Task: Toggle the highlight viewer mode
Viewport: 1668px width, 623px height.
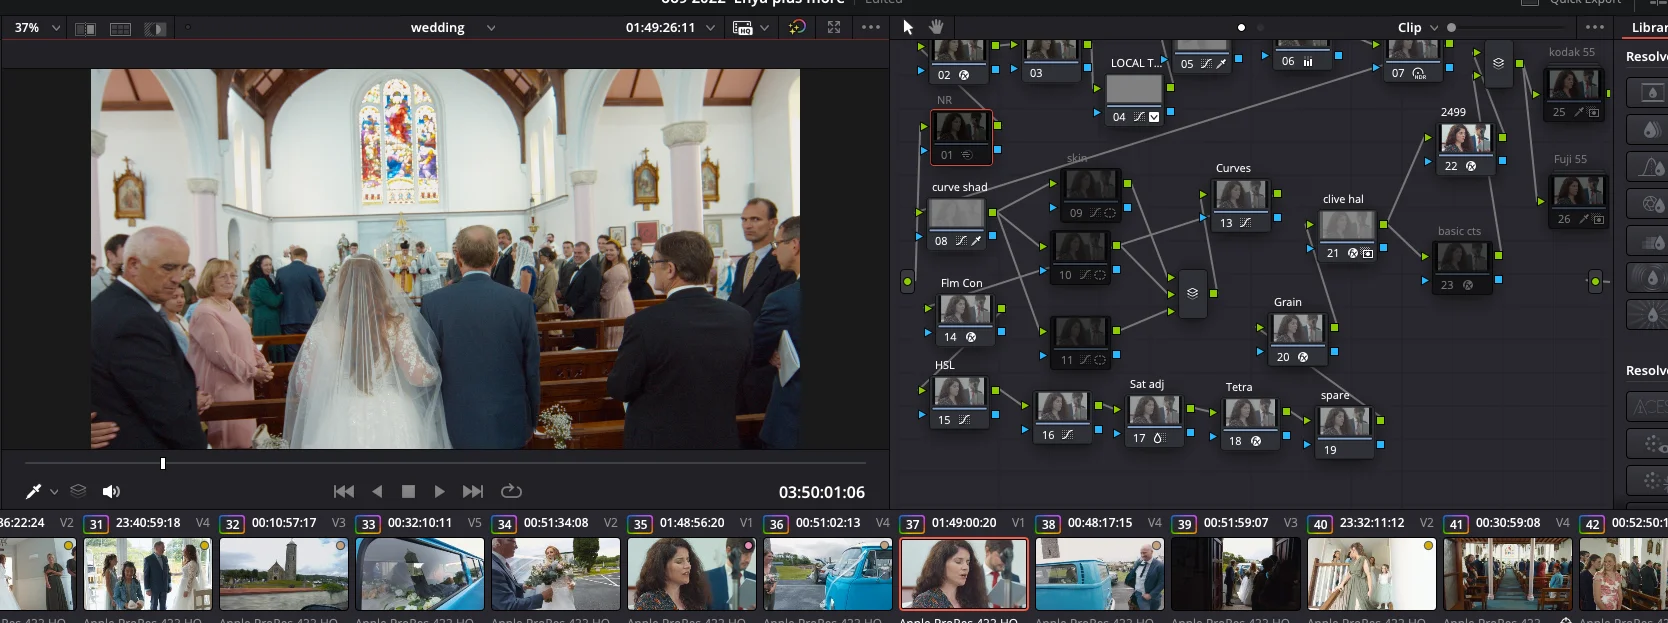Action: [x=155, y=29]
